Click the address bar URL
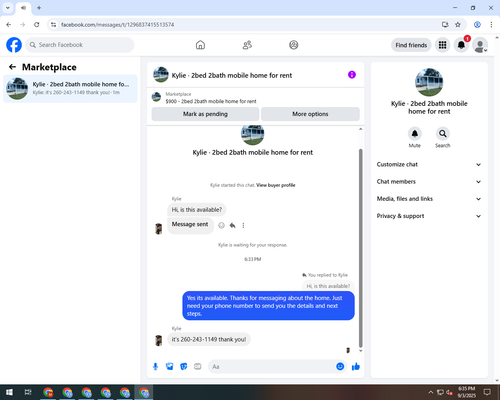The image size is (500, 400). pos(117,25)
